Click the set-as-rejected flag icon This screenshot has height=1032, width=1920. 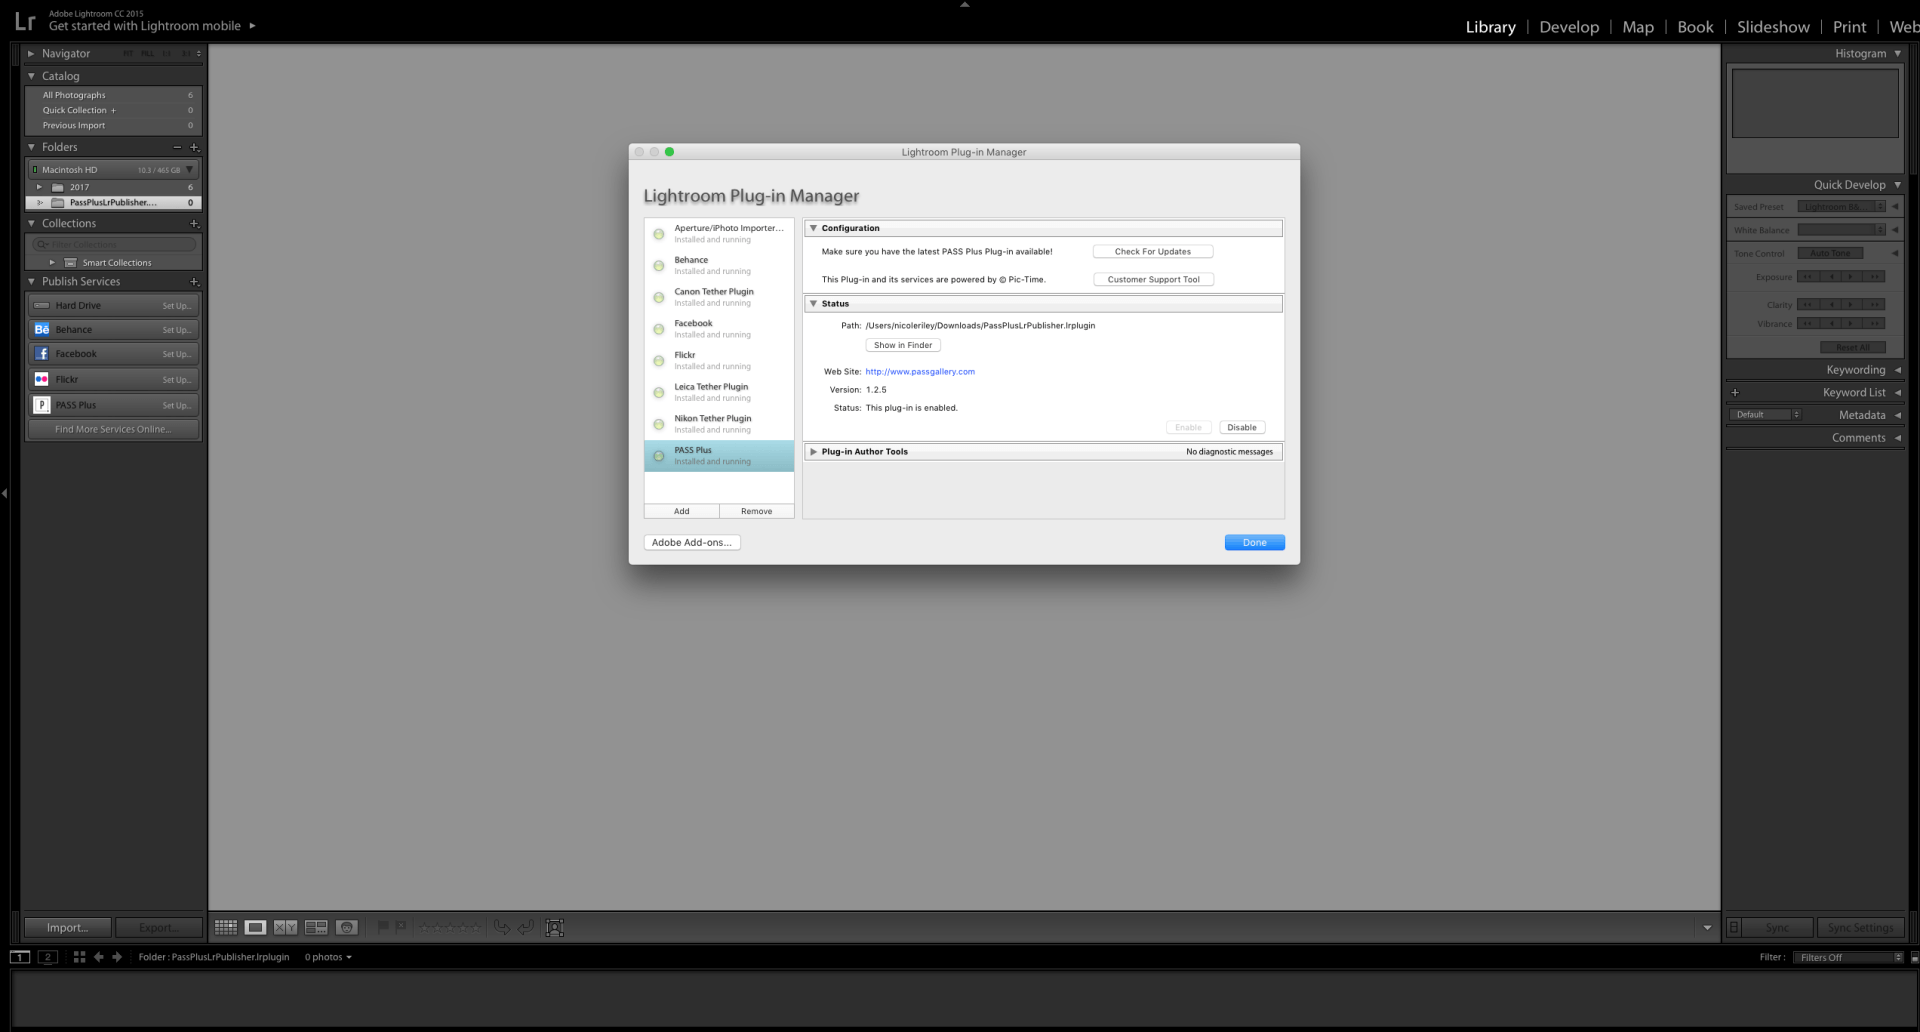point(401,928)
